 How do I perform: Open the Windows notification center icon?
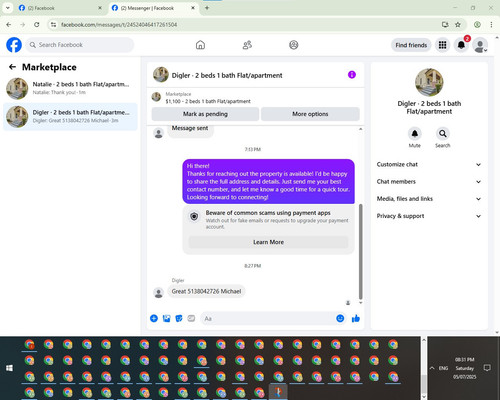[487, 368]
